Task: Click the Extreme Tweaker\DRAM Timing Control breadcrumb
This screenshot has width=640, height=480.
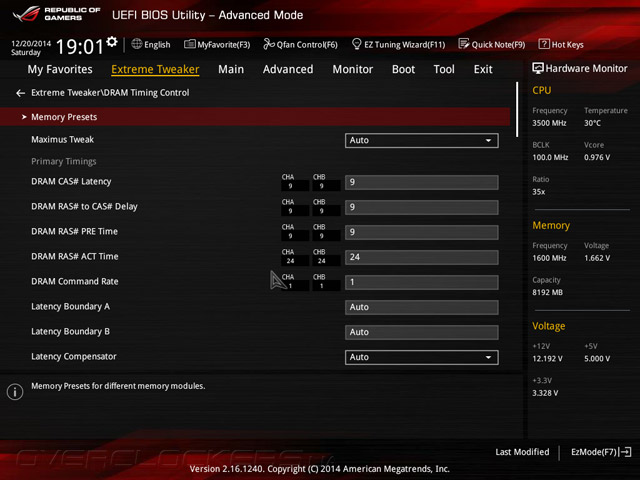Action: [110, 93]
